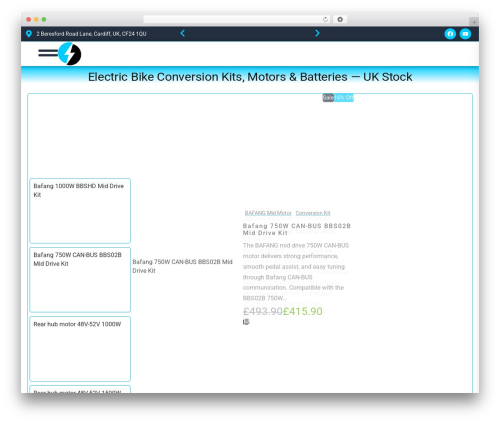Screen dimensions: 500x423
Task: Select the Bafang 1000W BBSHD Mid Drive Kit card
Action: coord(80,211)
